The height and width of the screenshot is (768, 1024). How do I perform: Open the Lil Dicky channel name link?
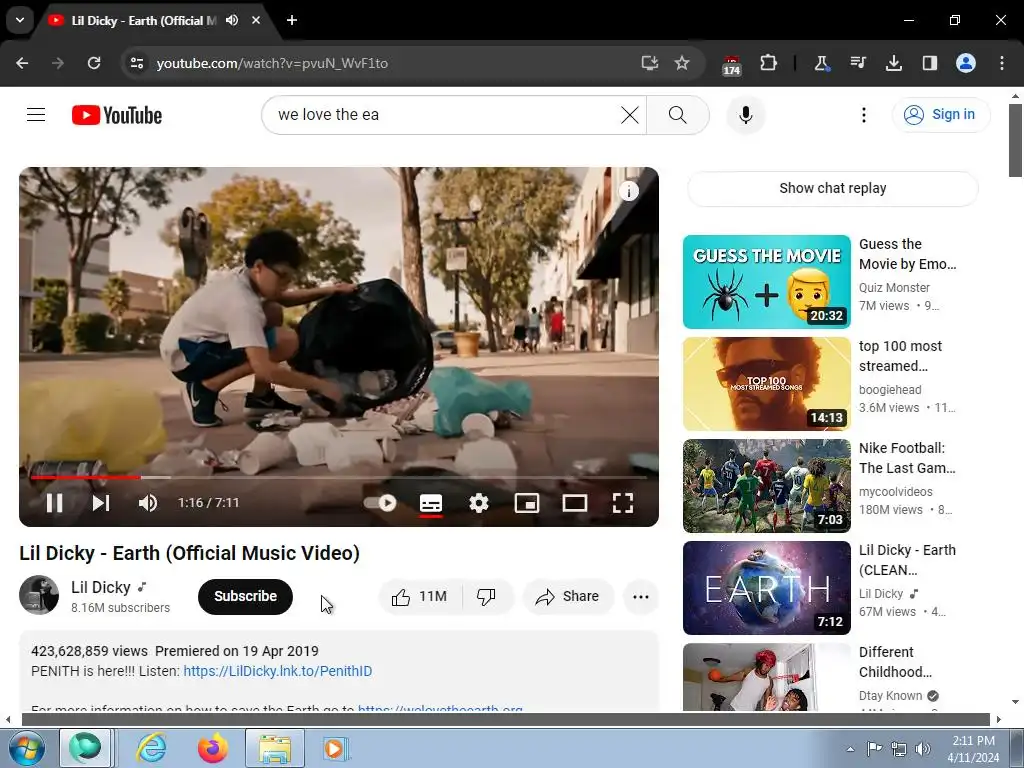point(101,587)
